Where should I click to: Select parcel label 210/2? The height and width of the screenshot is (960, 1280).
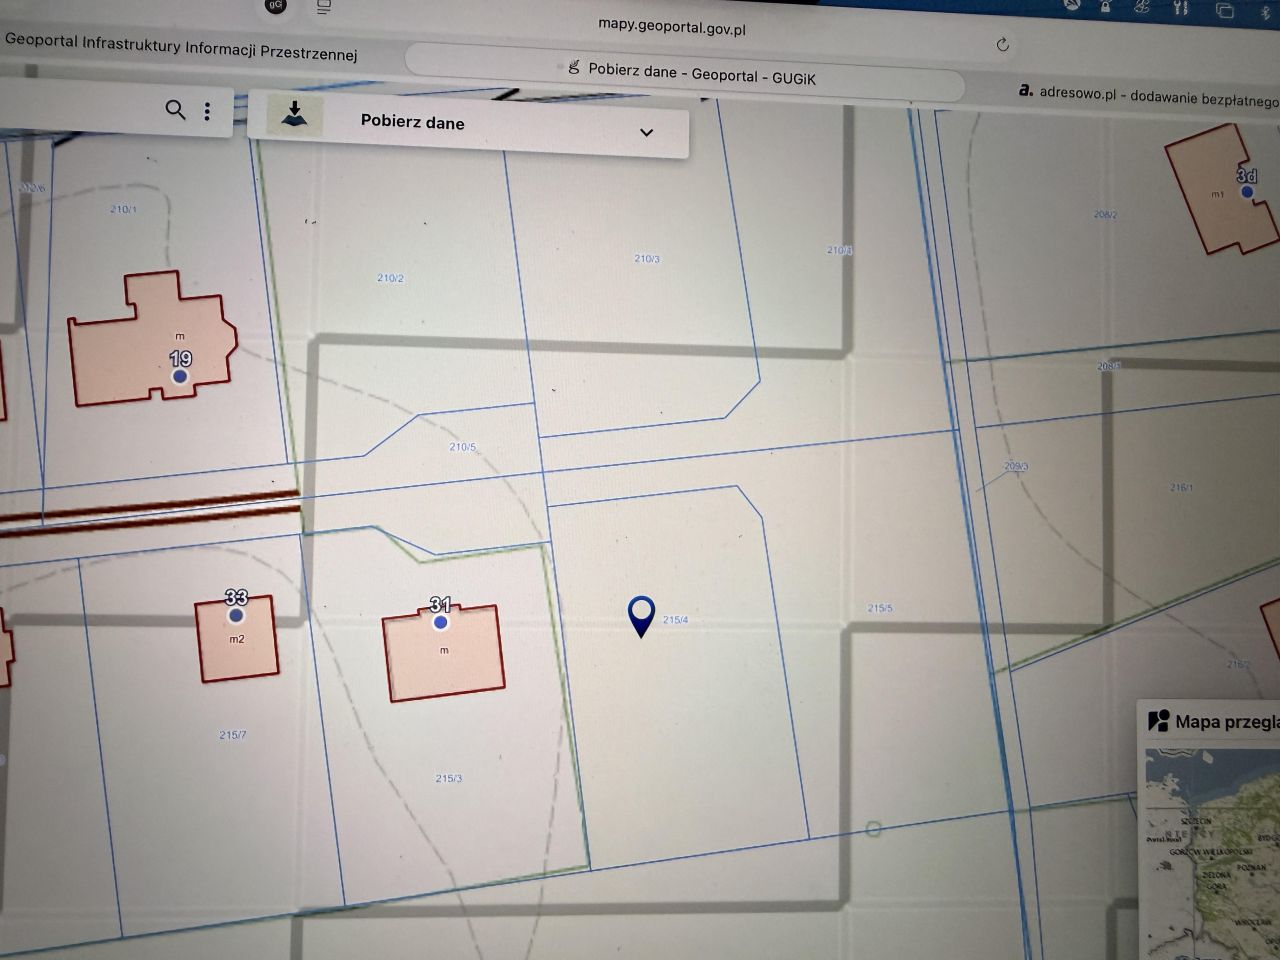390,278
